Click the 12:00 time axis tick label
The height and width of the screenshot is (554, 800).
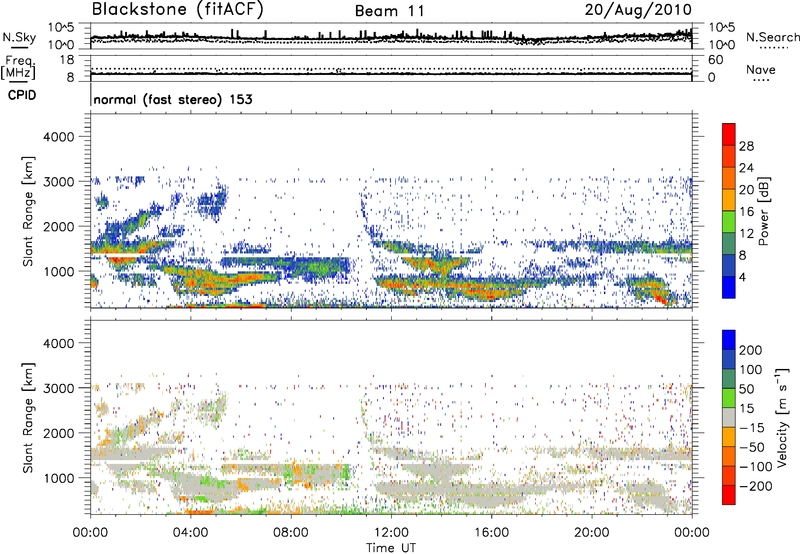click(x=391, y=533)
